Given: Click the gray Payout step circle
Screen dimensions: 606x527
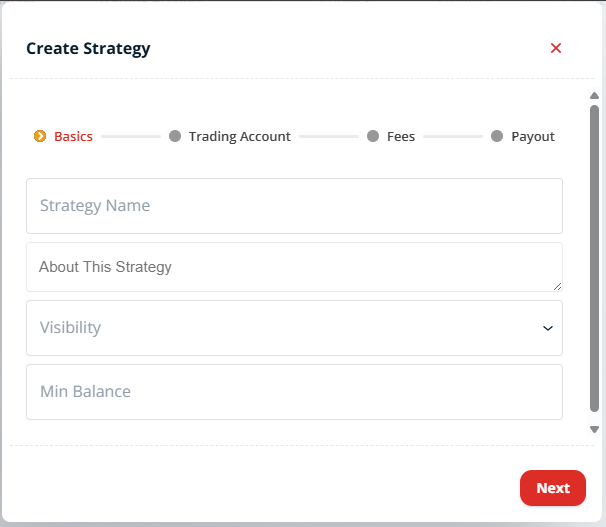Looking at the screenshot, I should tap(497, 136).
